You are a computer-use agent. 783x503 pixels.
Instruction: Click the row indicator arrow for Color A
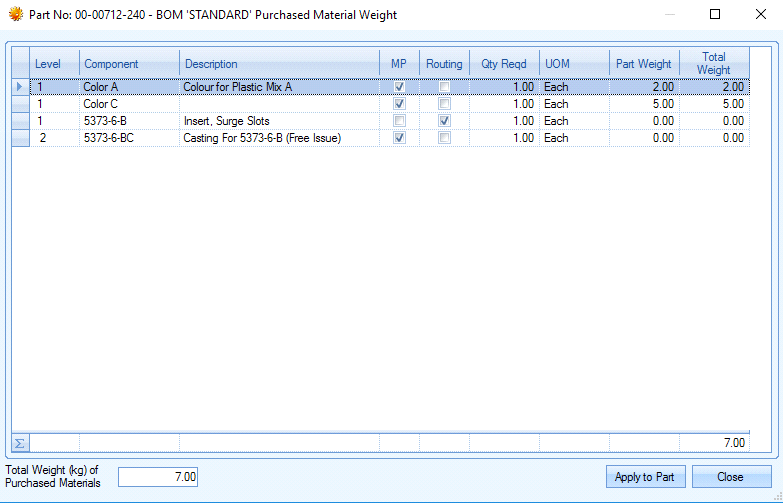[x=20, y=87]
